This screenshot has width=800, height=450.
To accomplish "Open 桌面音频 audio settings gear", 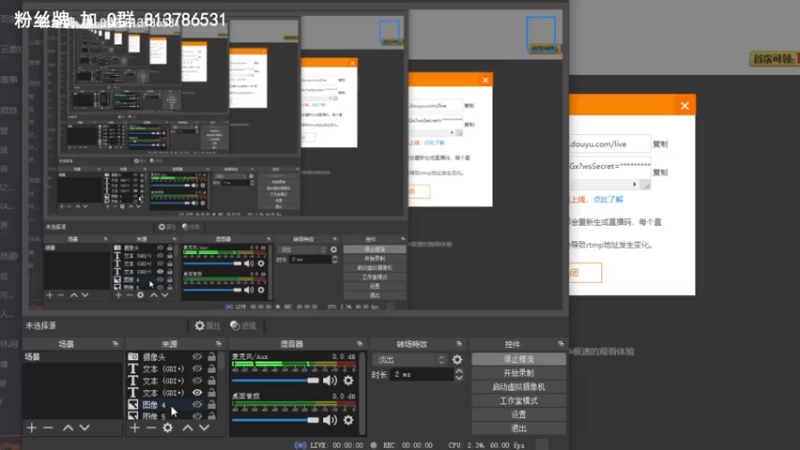I will point(348,420).
